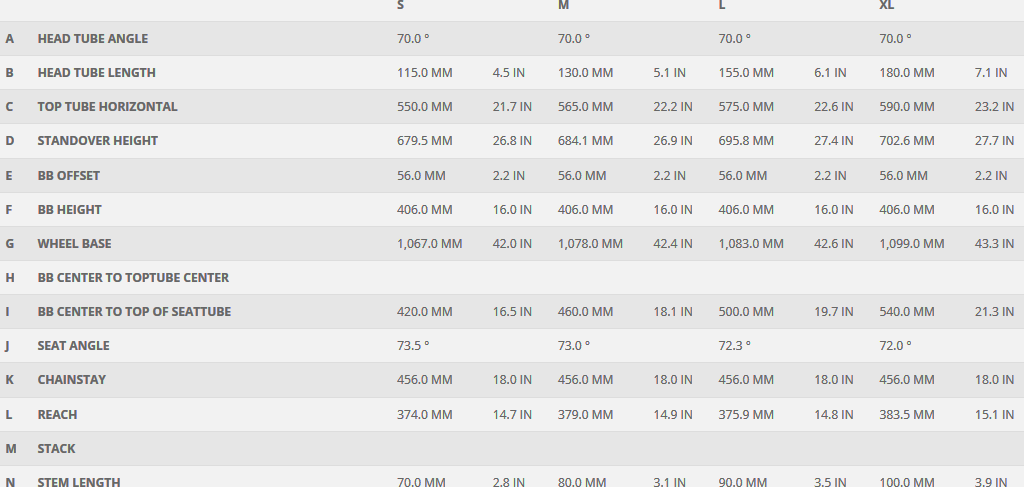Click the WHEEL BASE row label
The width and height of the screenshot is (1024, 487).
click(74, 244)
